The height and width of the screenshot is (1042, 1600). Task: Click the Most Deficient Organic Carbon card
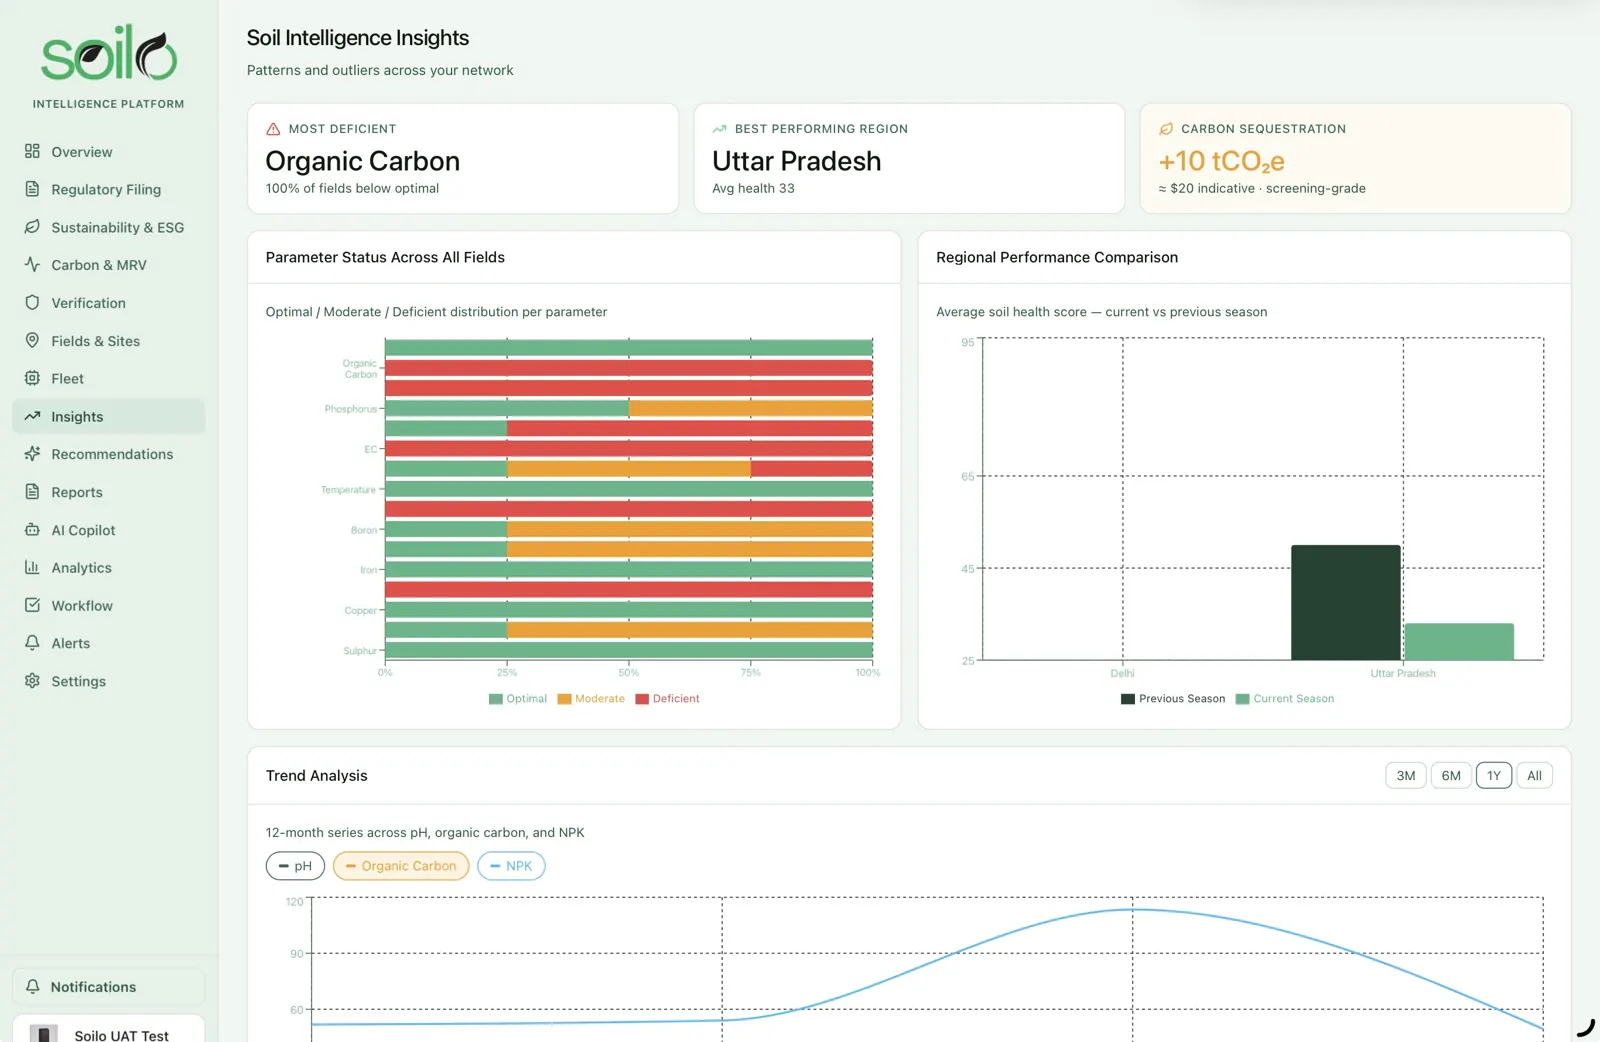(463, 158)
